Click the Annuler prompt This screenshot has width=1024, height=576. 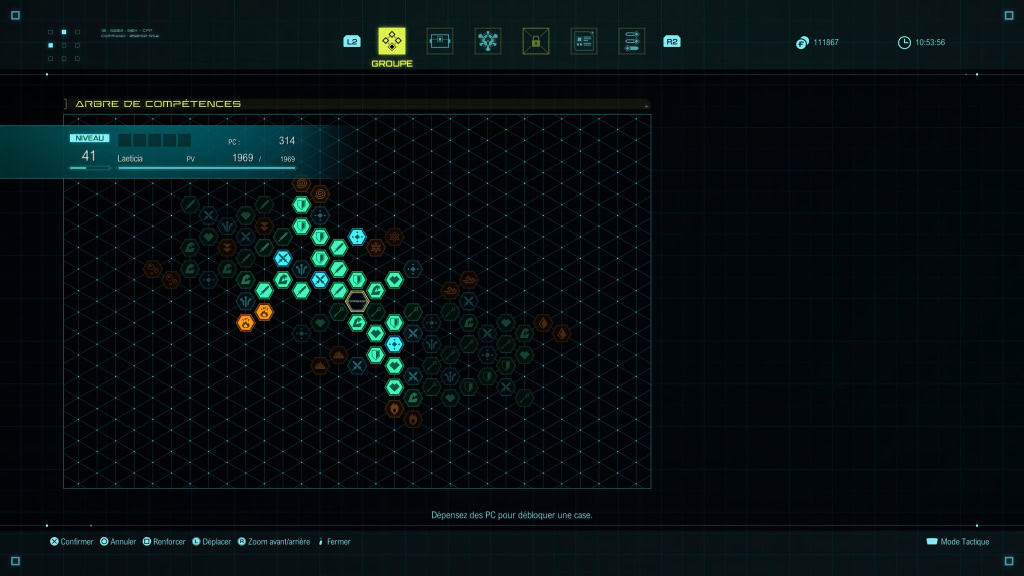[x=118, y=541]
